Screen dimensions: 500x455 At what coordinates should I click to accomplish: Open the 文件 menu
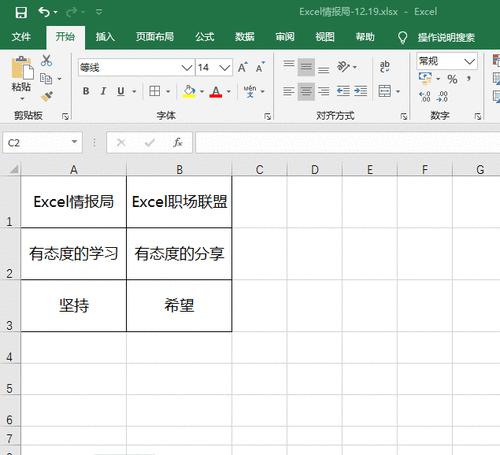(x=21, y=37)
